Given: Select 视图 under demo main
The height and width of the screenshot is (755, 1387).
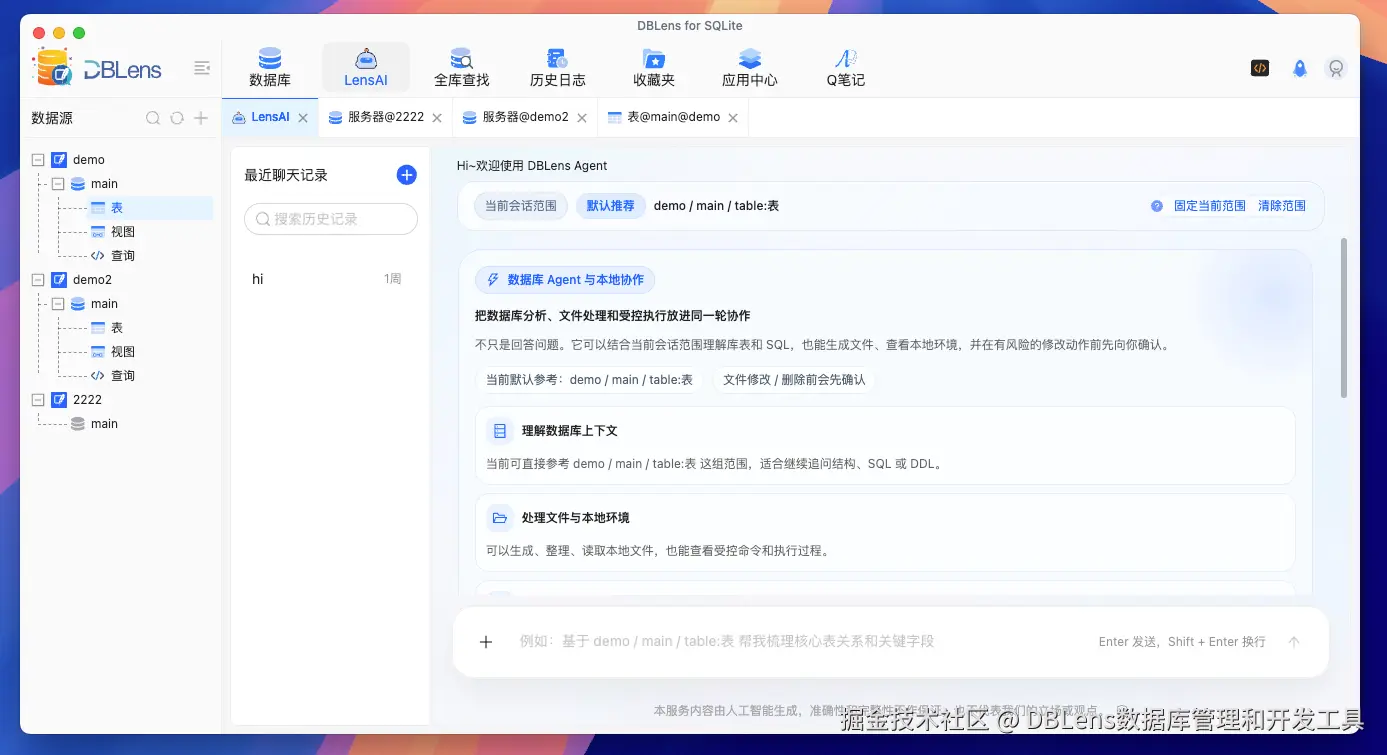Looking at the screenshot, I should [122, 232].
